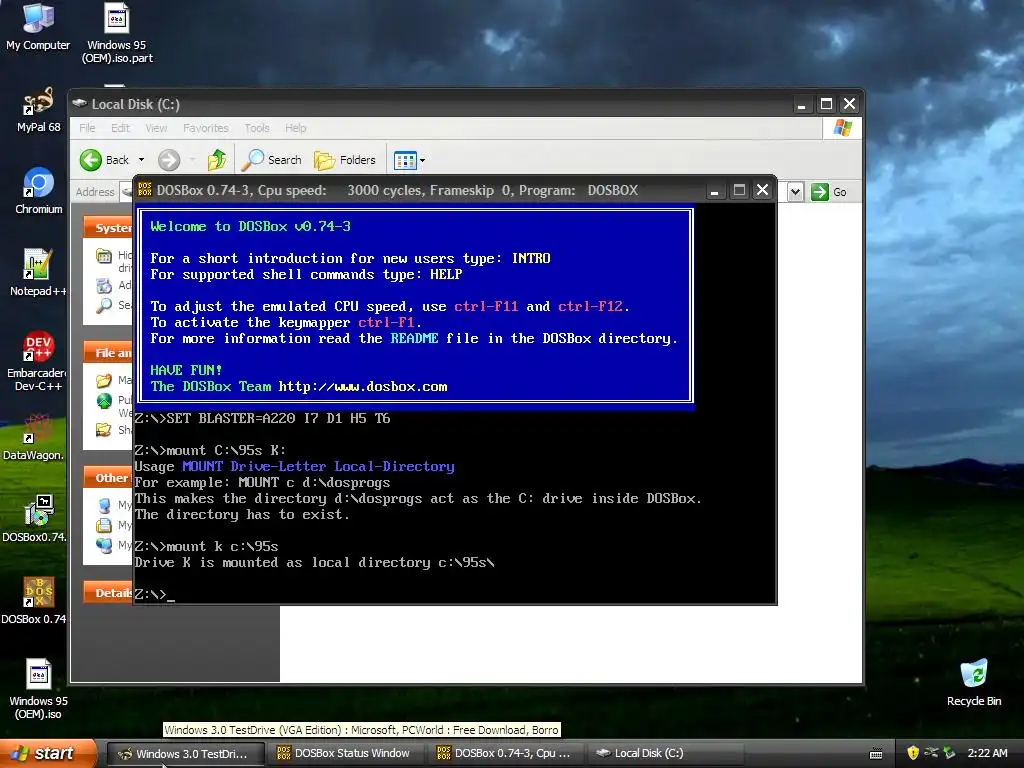Open the security shield tray icon
This screenshot has width=1024, height=768.
(913, 753)
